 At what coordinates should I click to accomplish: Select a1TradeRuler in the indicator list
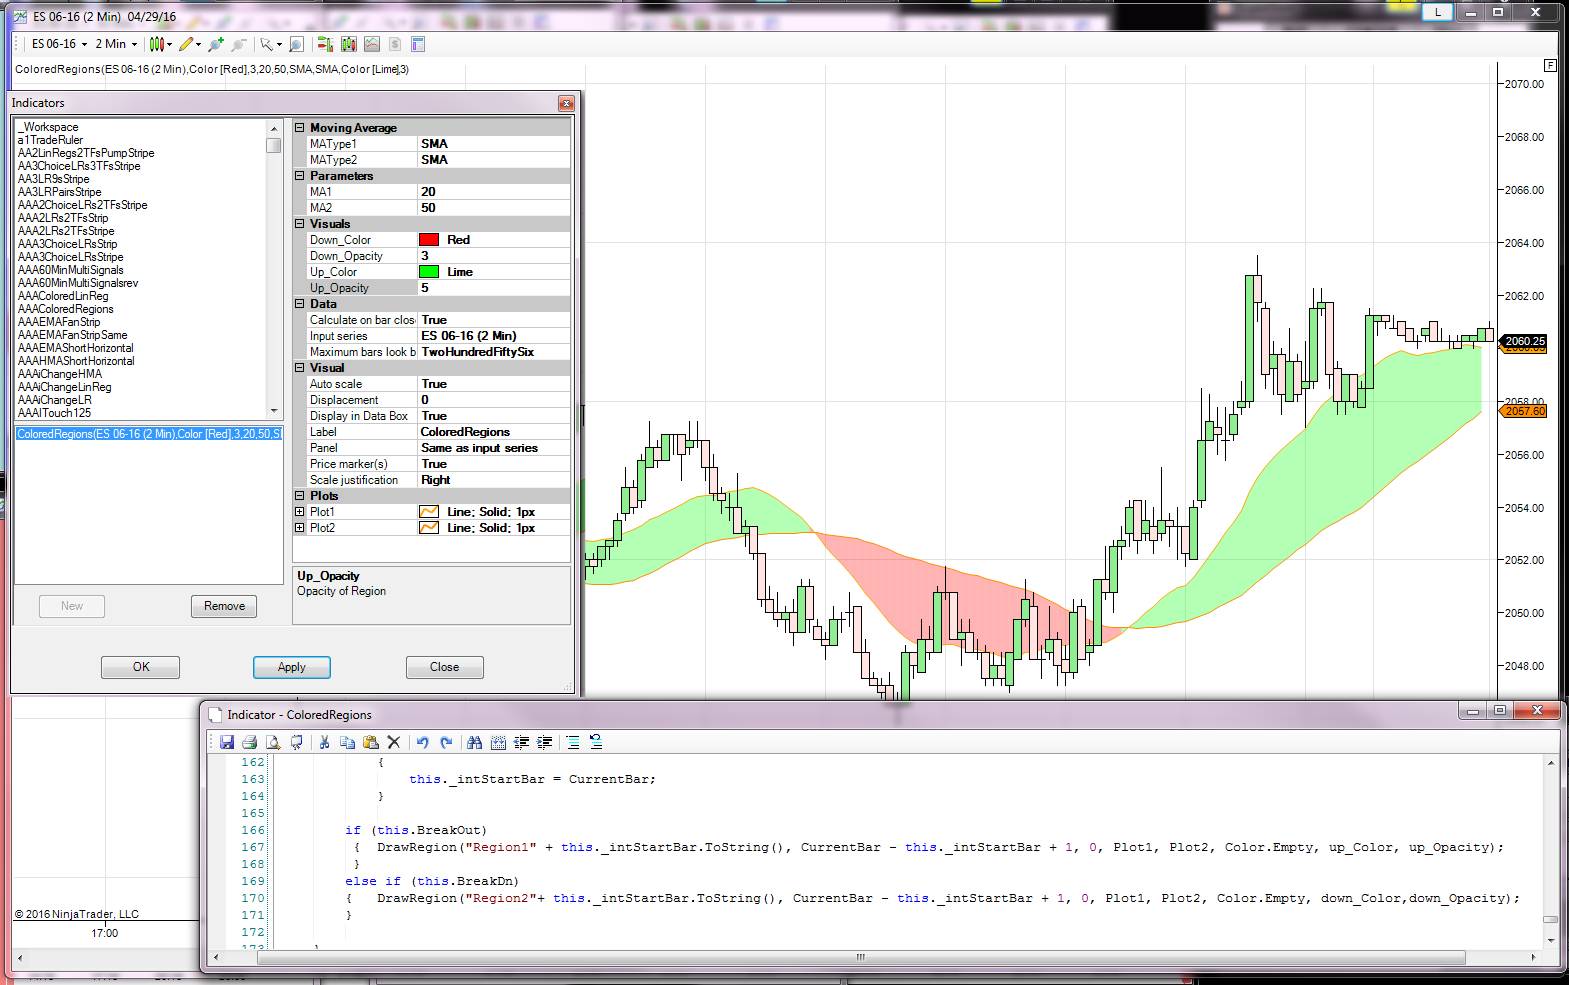(50, 140)
